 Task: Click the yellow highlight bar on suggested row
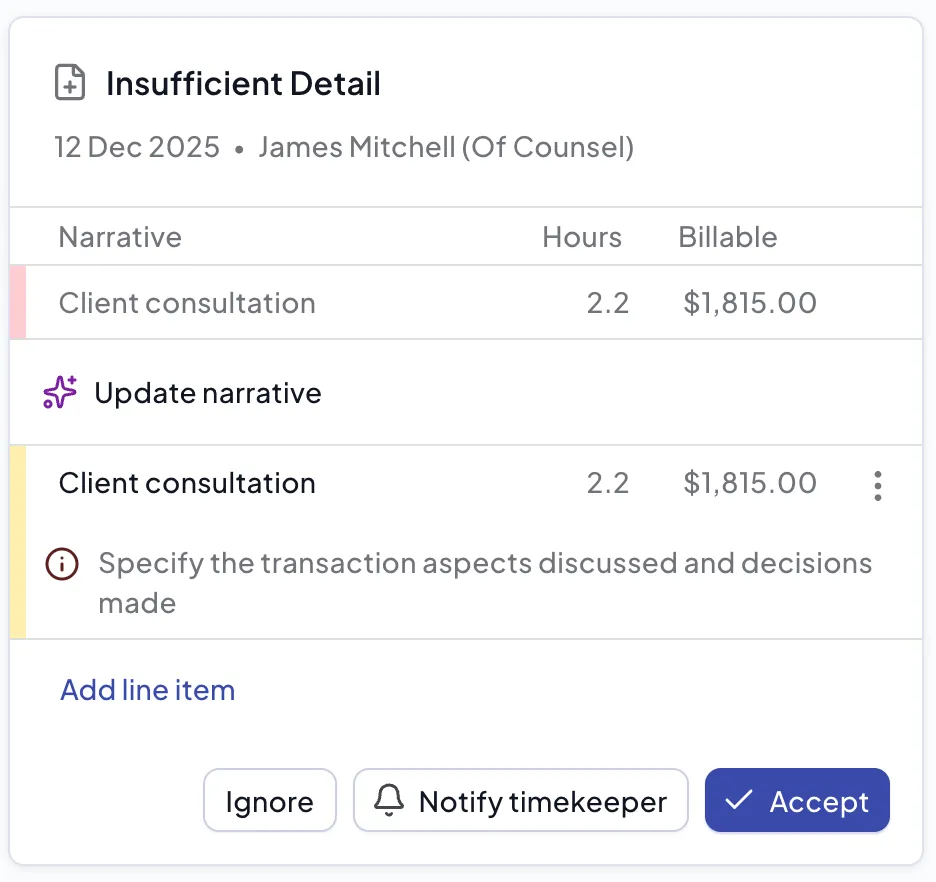[x=17, y=542]
